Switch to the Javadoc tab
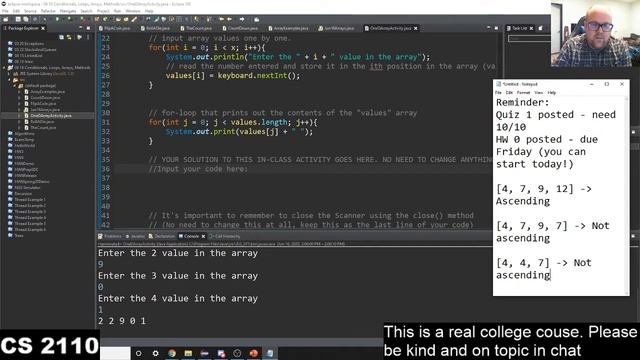 (135, 236)
